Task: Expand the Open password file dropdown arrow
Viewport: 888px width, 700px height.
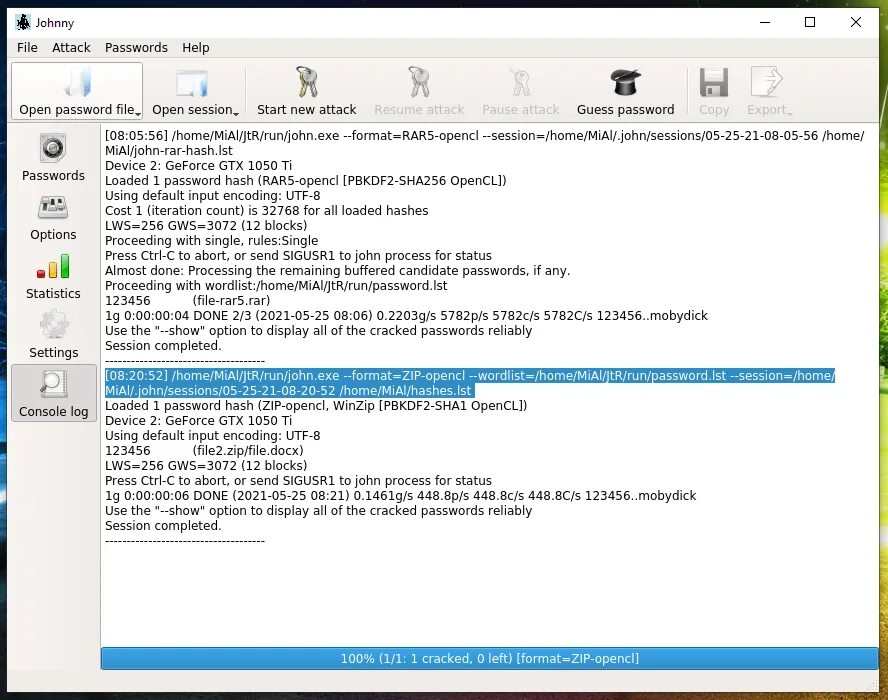Action: (136, 113)
